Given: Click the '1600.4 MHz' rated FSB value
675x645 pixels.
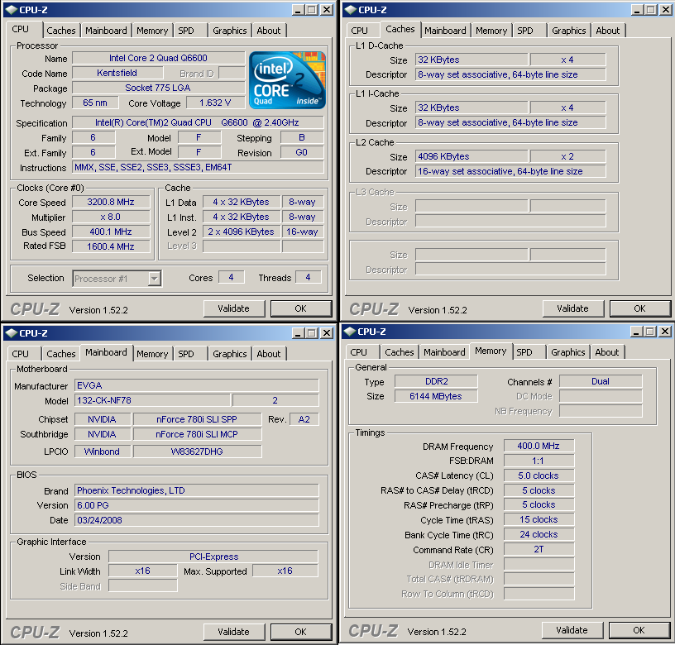Looking at the screenshot, I should tap(111, 247).
